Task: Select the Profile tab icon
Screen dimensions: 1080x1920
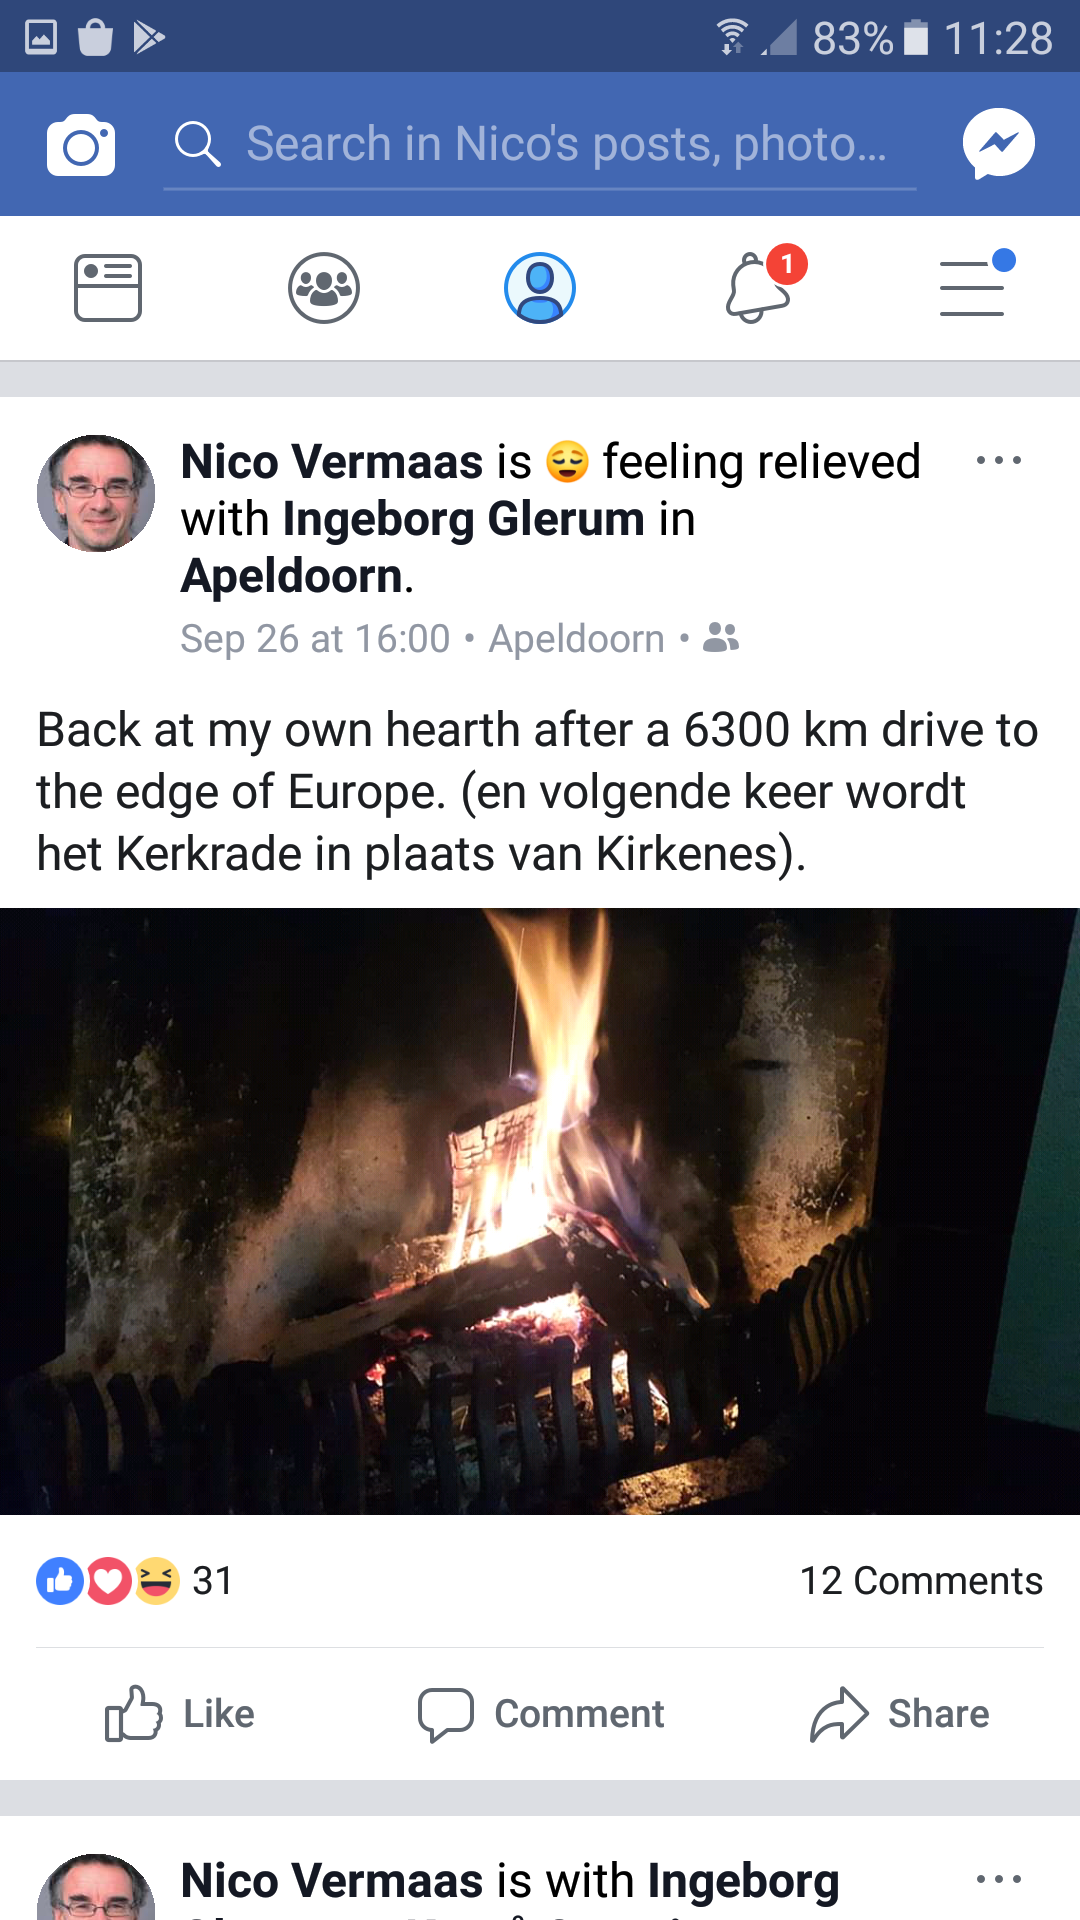Action: [x=540, y=288]
